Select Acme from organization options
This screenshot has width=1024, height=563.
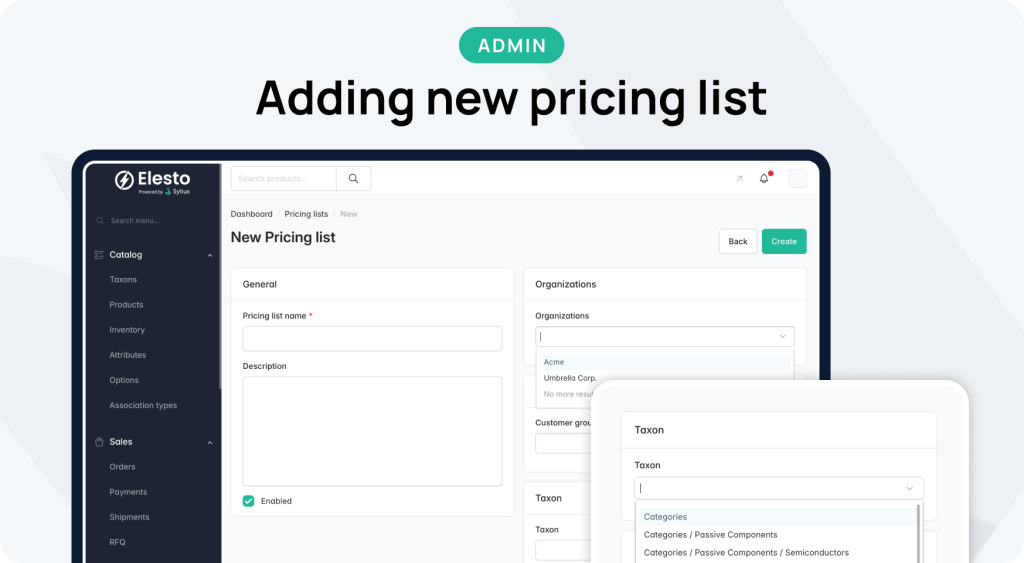(555, 362)
